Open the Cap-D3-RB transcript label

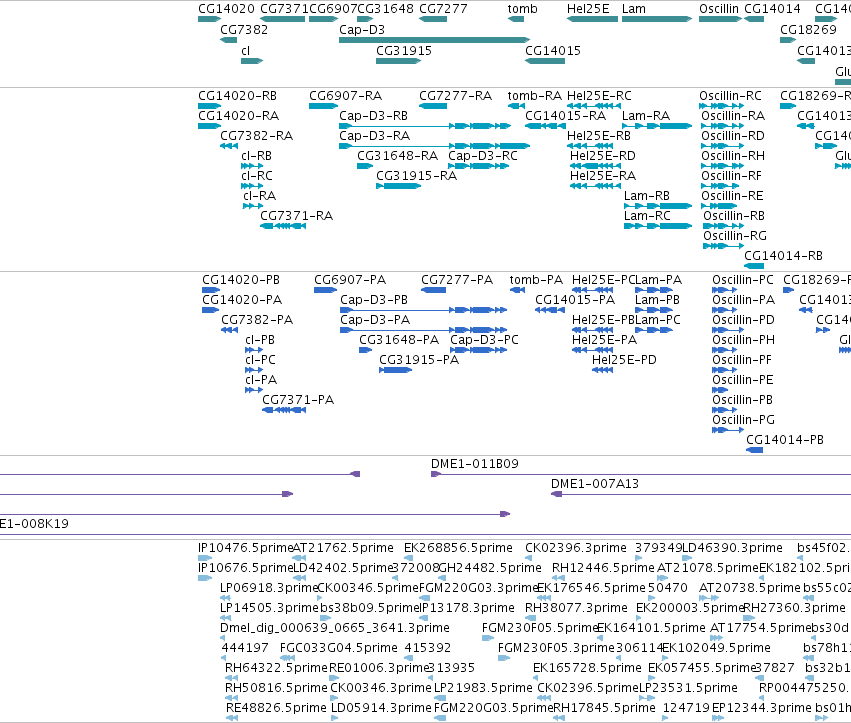click(373, 116)
